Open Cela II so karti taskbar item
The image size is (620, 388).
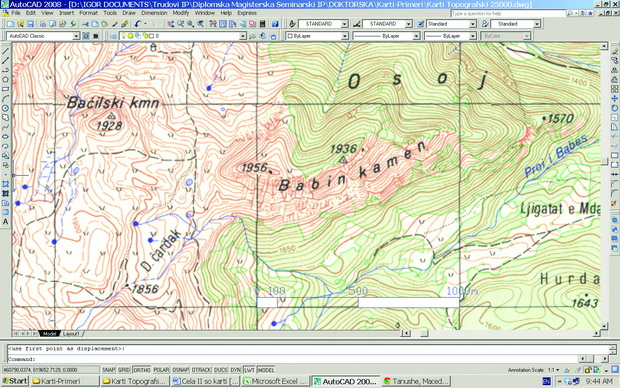pyautogui.click(x=206, y=381)
